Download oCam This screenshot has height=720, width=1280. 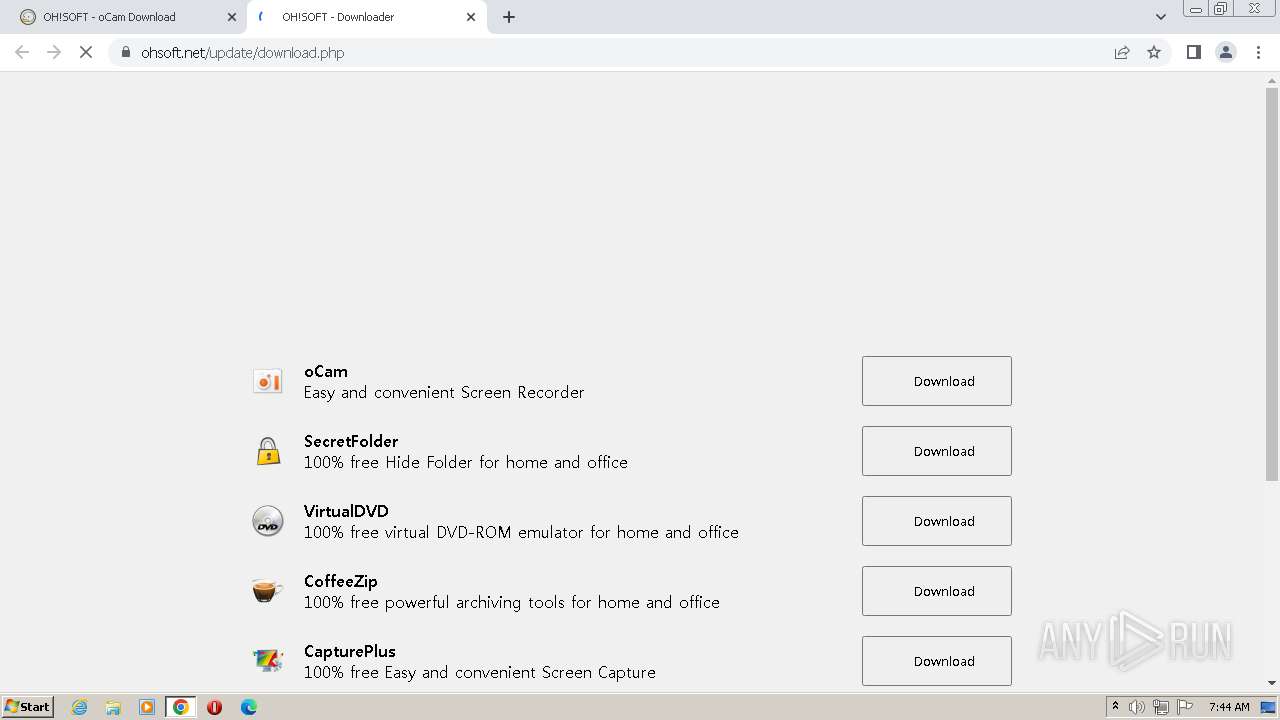(937, 381)
